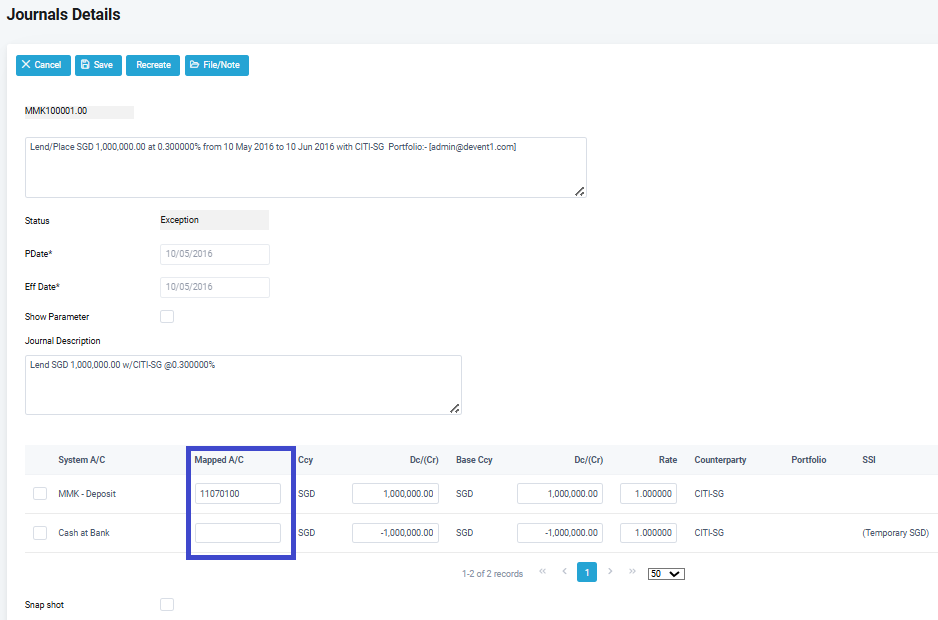Click the Rate field for MMK - Deposit
This screenshot has width=938, height=620.
(648, 494)
